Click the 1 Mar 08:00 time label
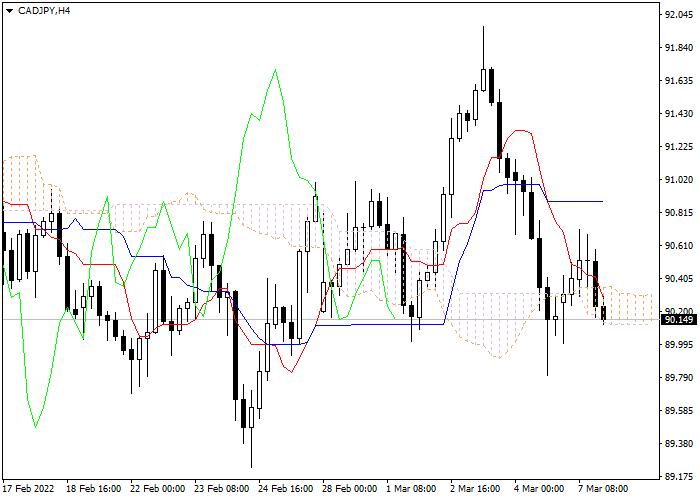The image size is (700, 500). click(411, 488)
